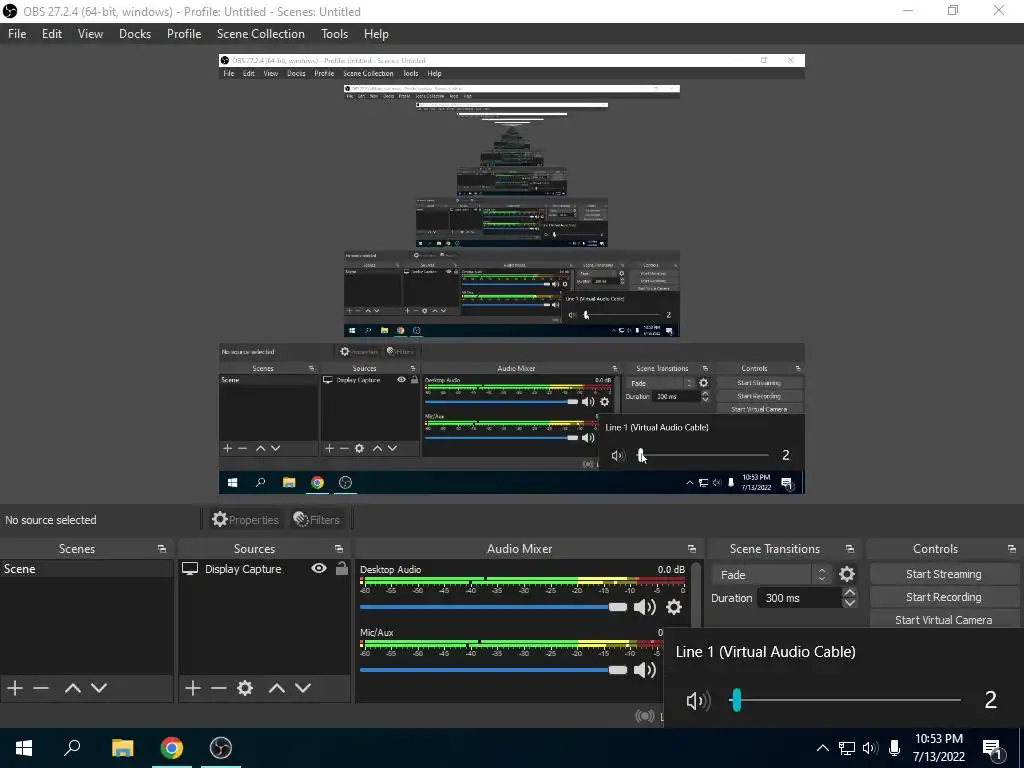Remove selected source with minus icon

pyautogui.click(x=218, y=688)
